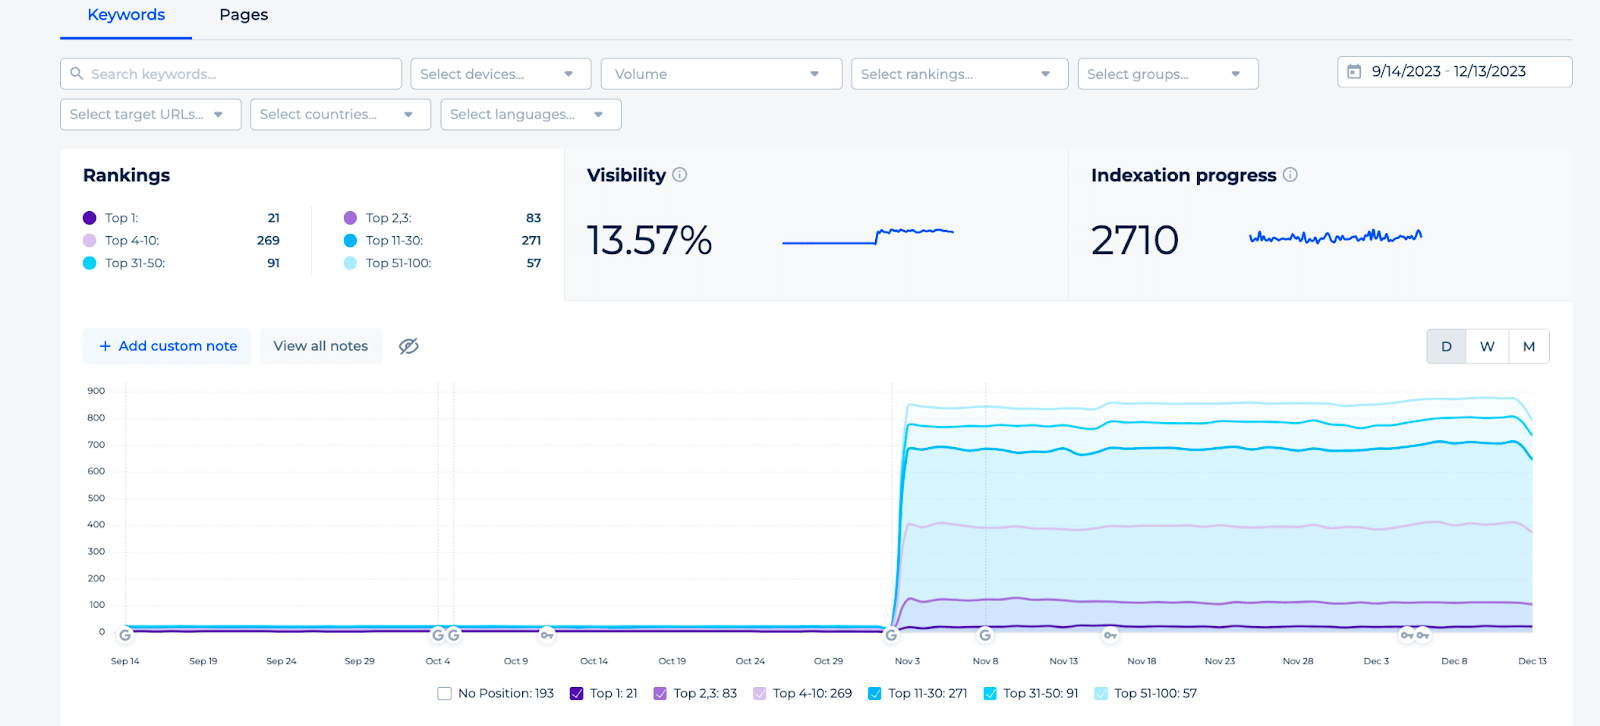Open the Volume dropdown

click(x=721, y=74)
